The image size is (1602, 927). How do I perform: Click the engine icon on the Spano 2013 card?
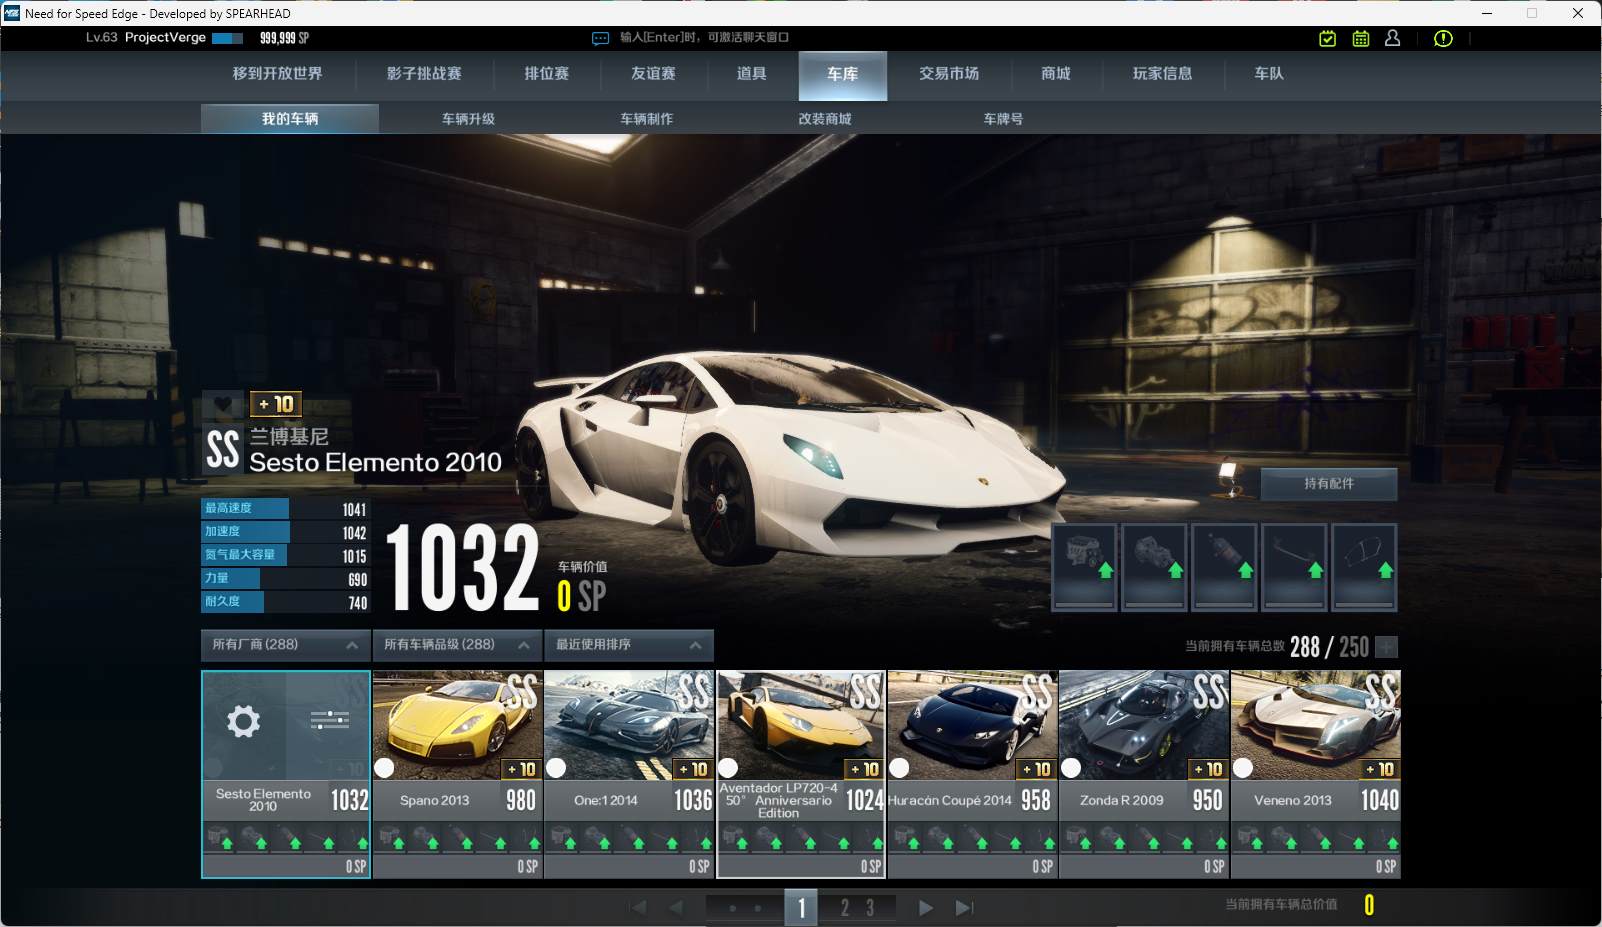(390, 838)
